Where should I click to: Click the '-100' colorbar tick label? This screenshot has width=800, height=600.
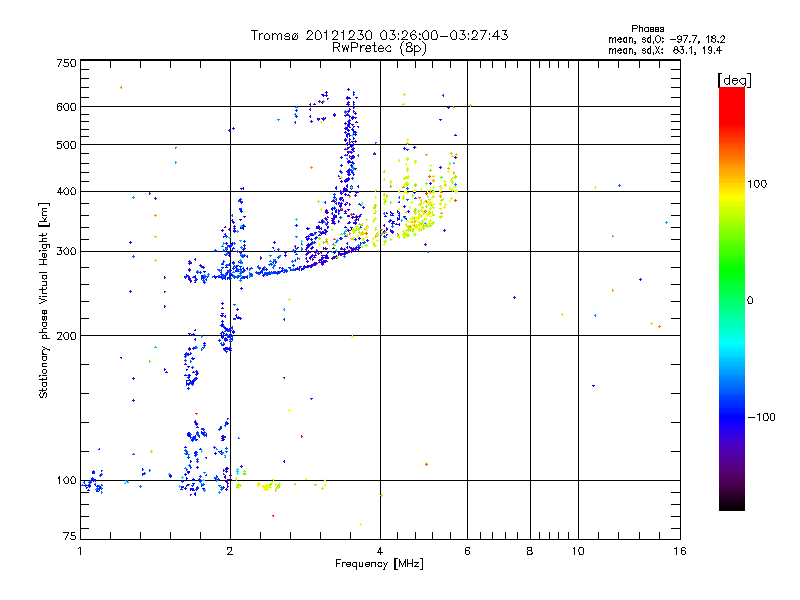click(761, 417)
